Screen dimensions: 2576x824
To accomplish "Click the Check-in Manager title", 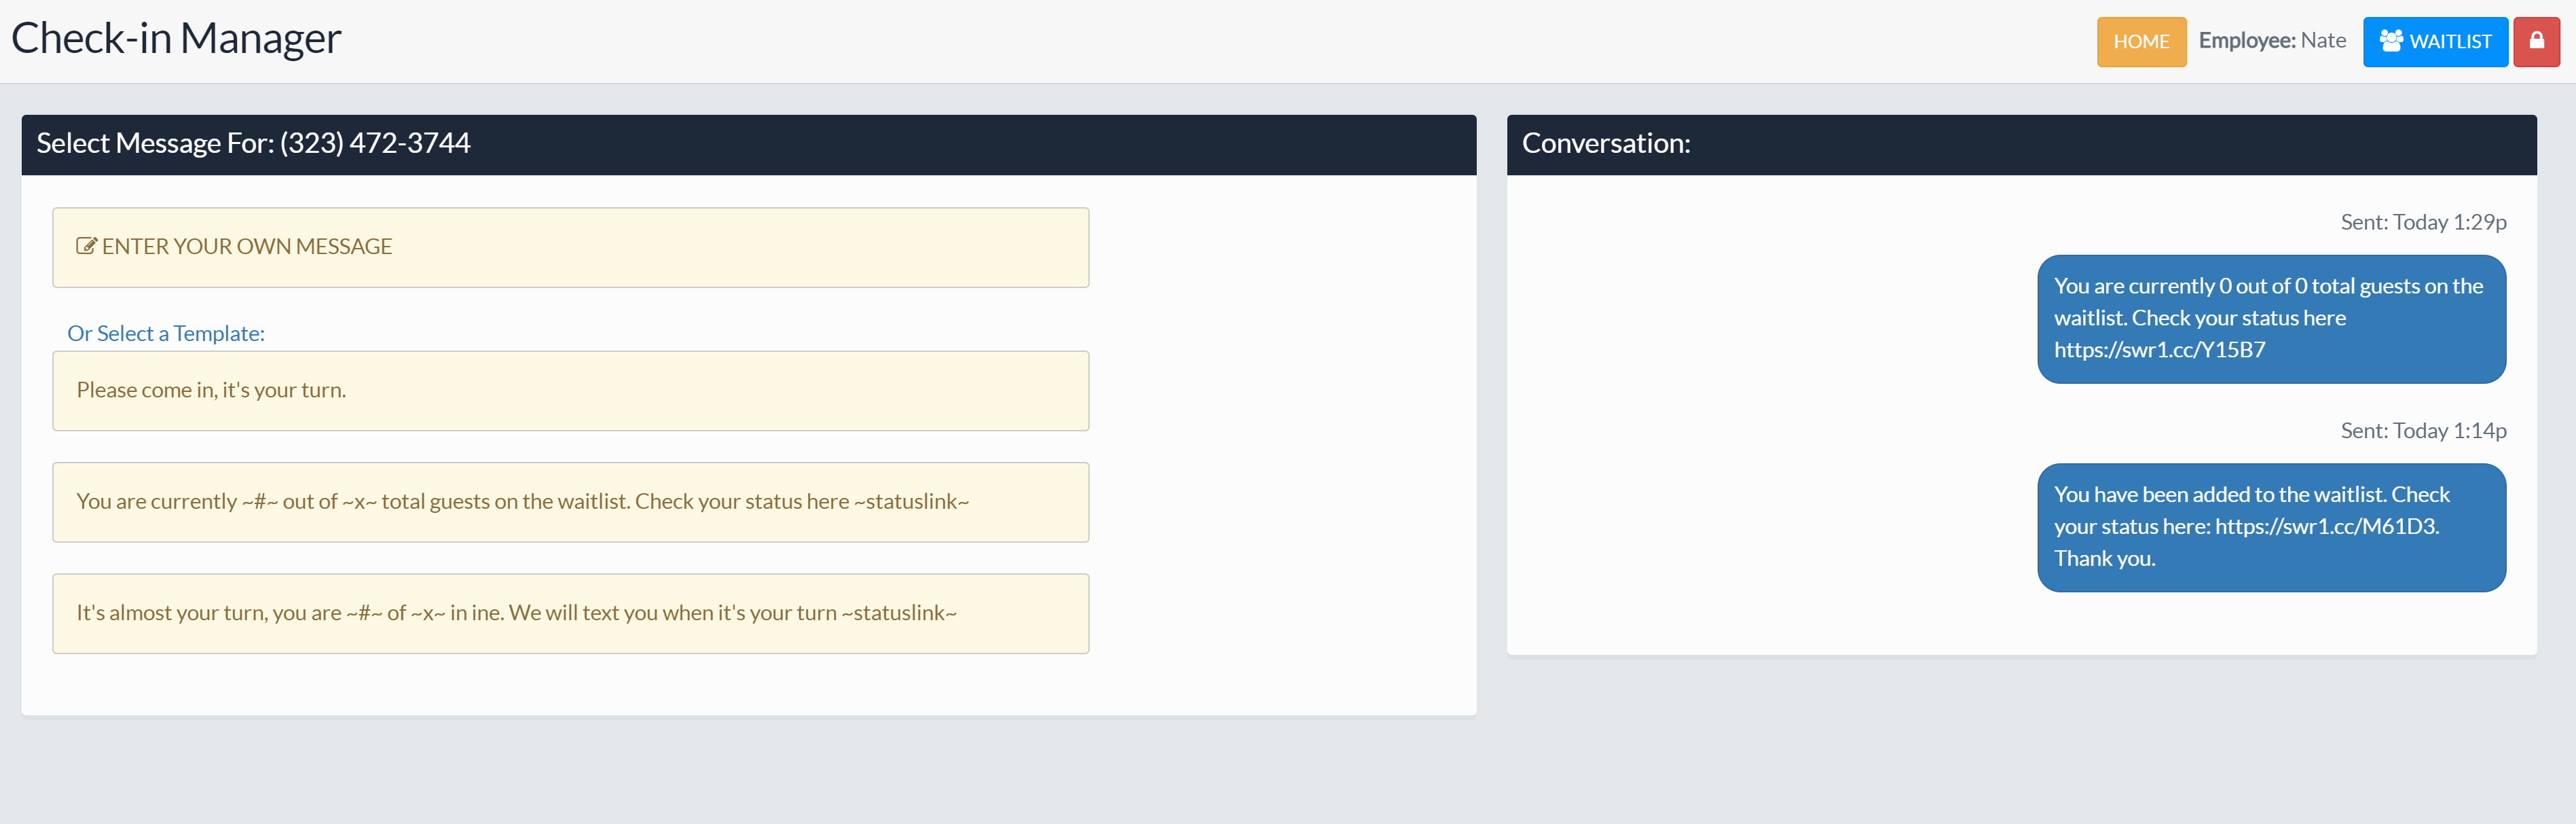I will point(176,38).
